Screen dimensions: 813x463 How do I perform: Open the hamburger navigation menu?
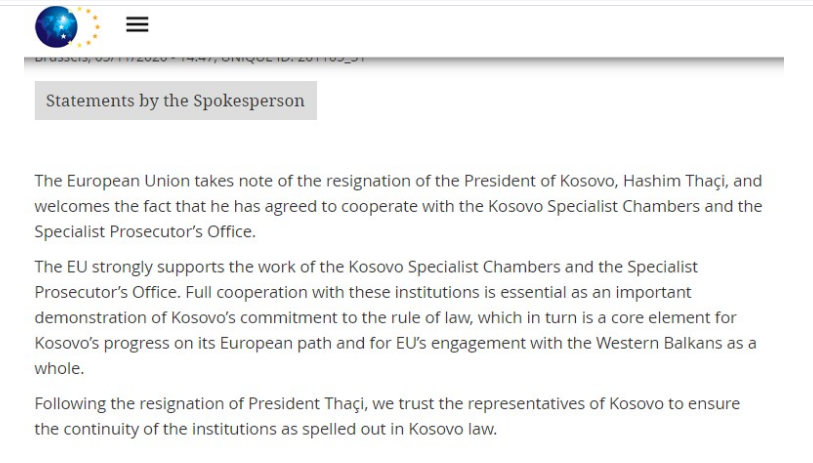(x=137, y=25)
